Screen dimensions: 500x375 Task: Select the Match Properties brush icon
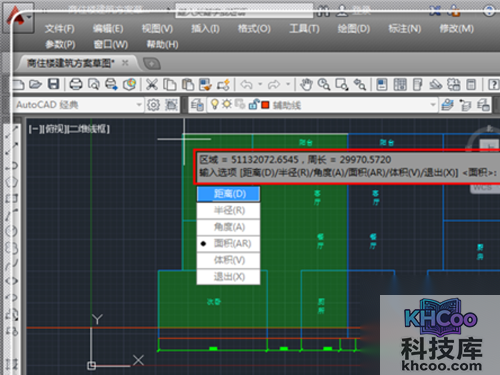pyautogui.click(x=205, y=84)
